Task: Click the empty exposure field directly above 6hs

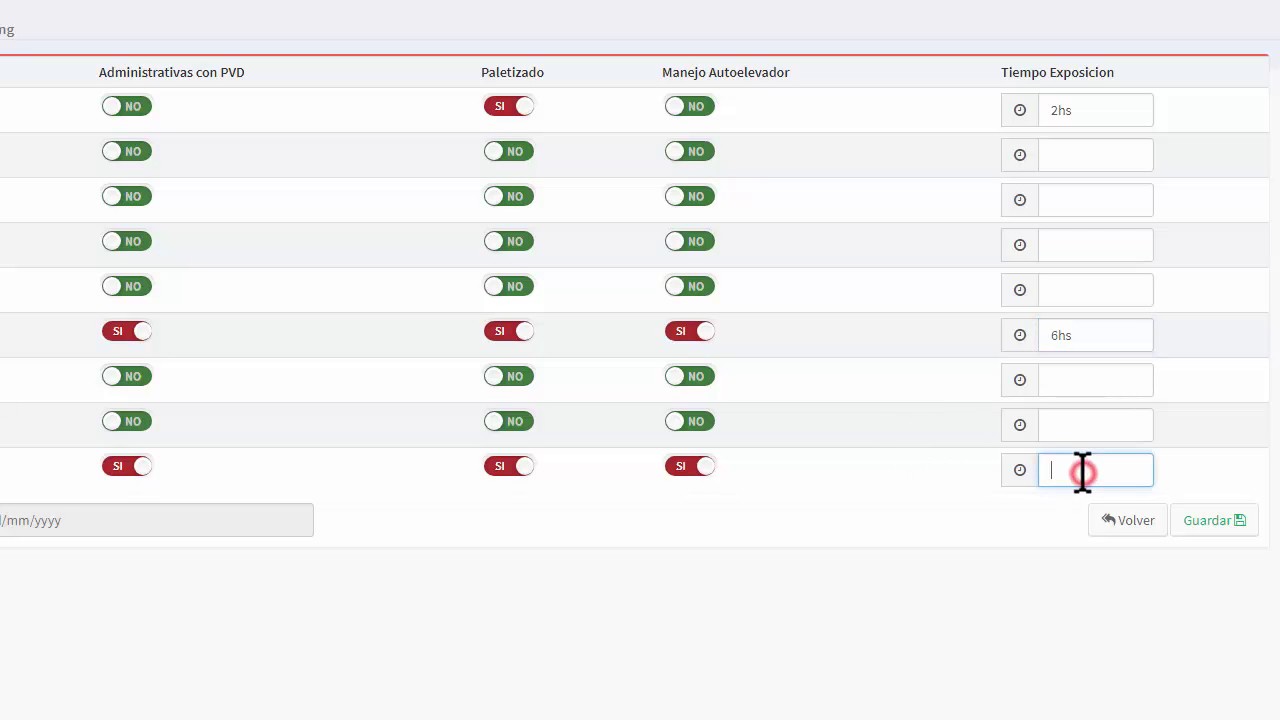Action: (x=1095, y=290)
